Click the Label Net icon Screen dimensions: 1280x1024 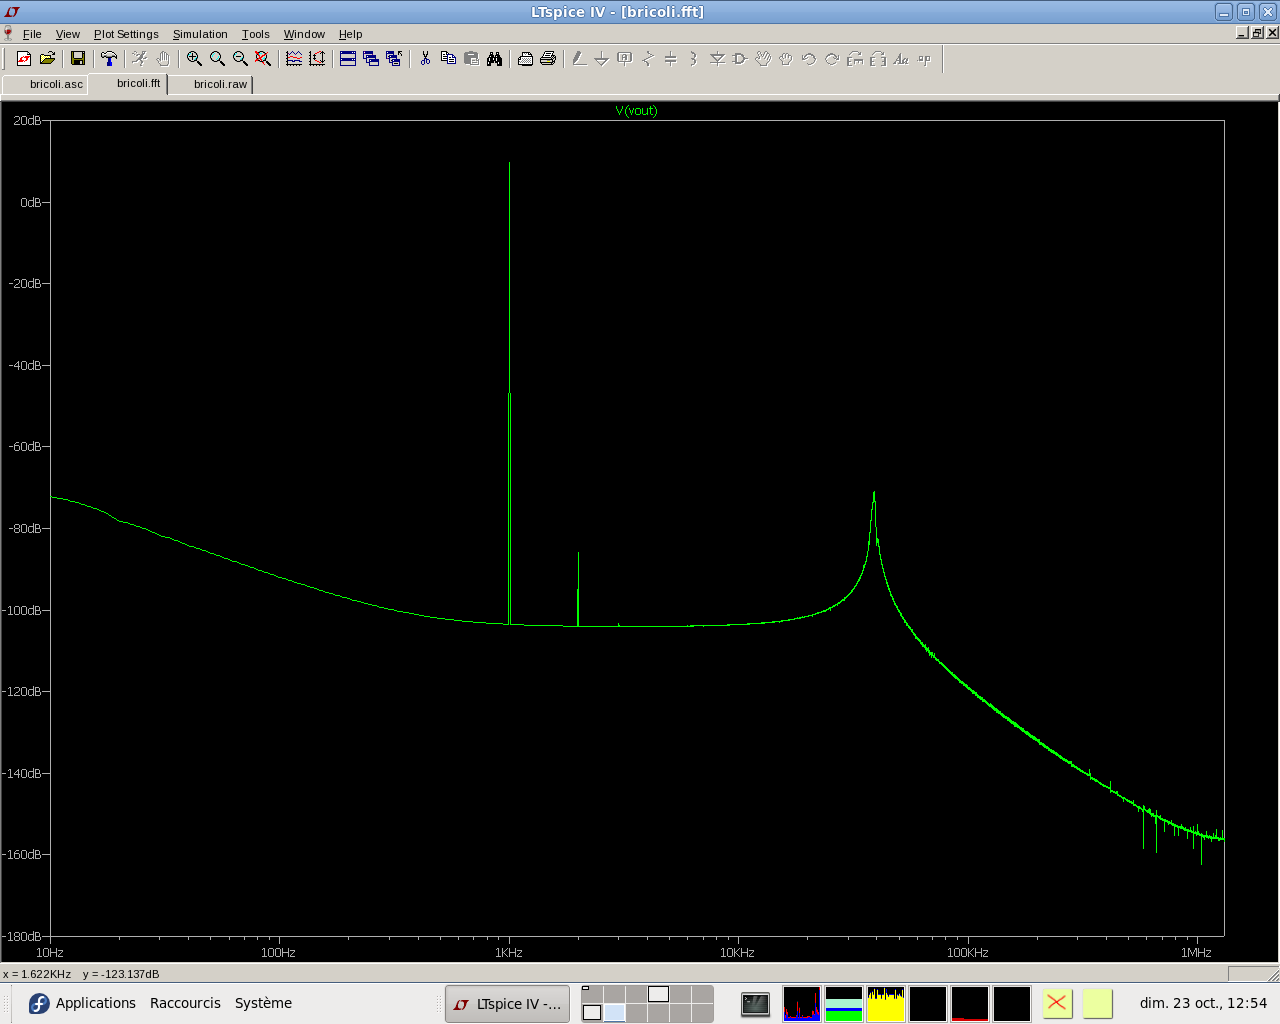coord(625,59)
